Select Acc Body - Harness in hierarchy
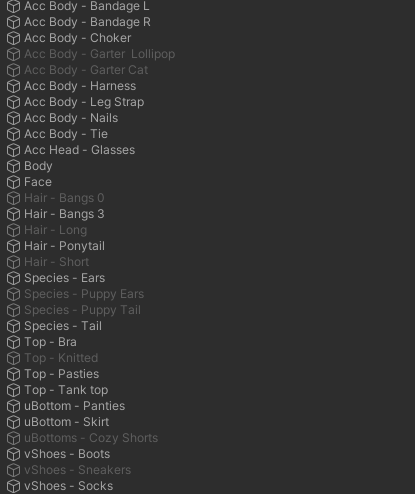This screenshot has width=415, height=494. (x=80, y=86)
